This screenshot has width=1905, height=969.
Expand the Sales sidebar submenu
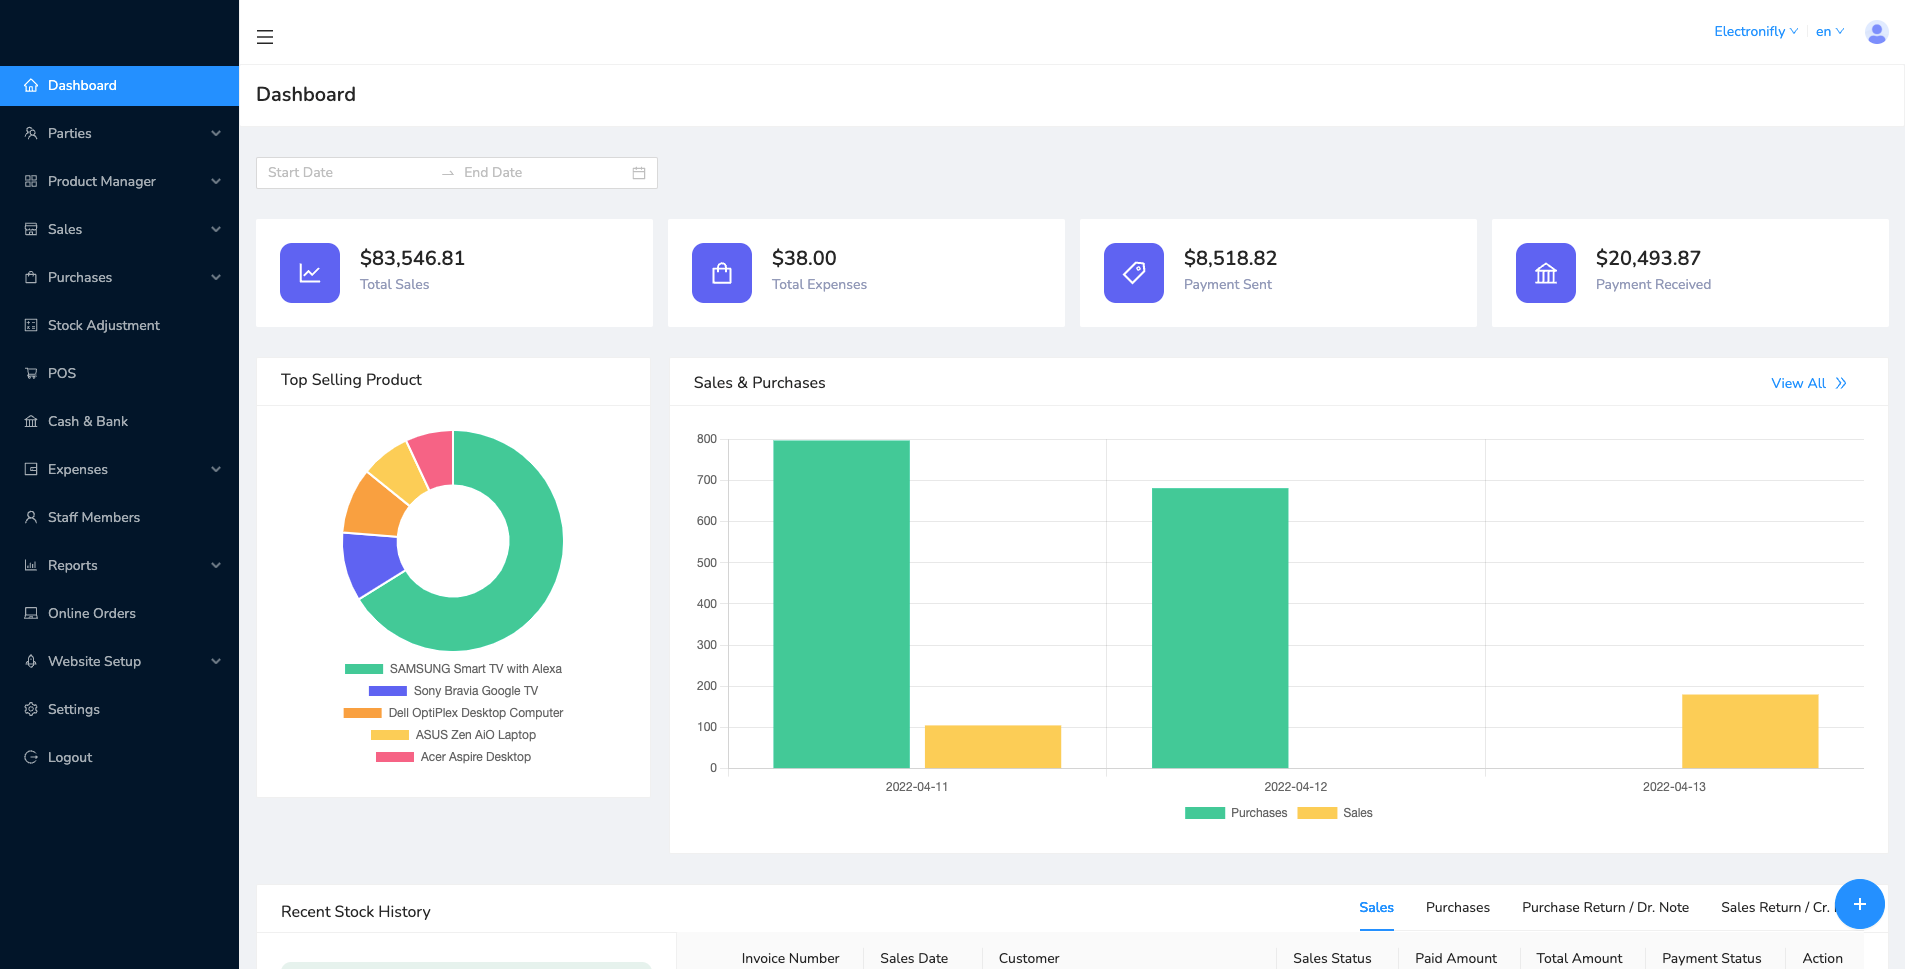pyautogui.click(x=120, y=229)
